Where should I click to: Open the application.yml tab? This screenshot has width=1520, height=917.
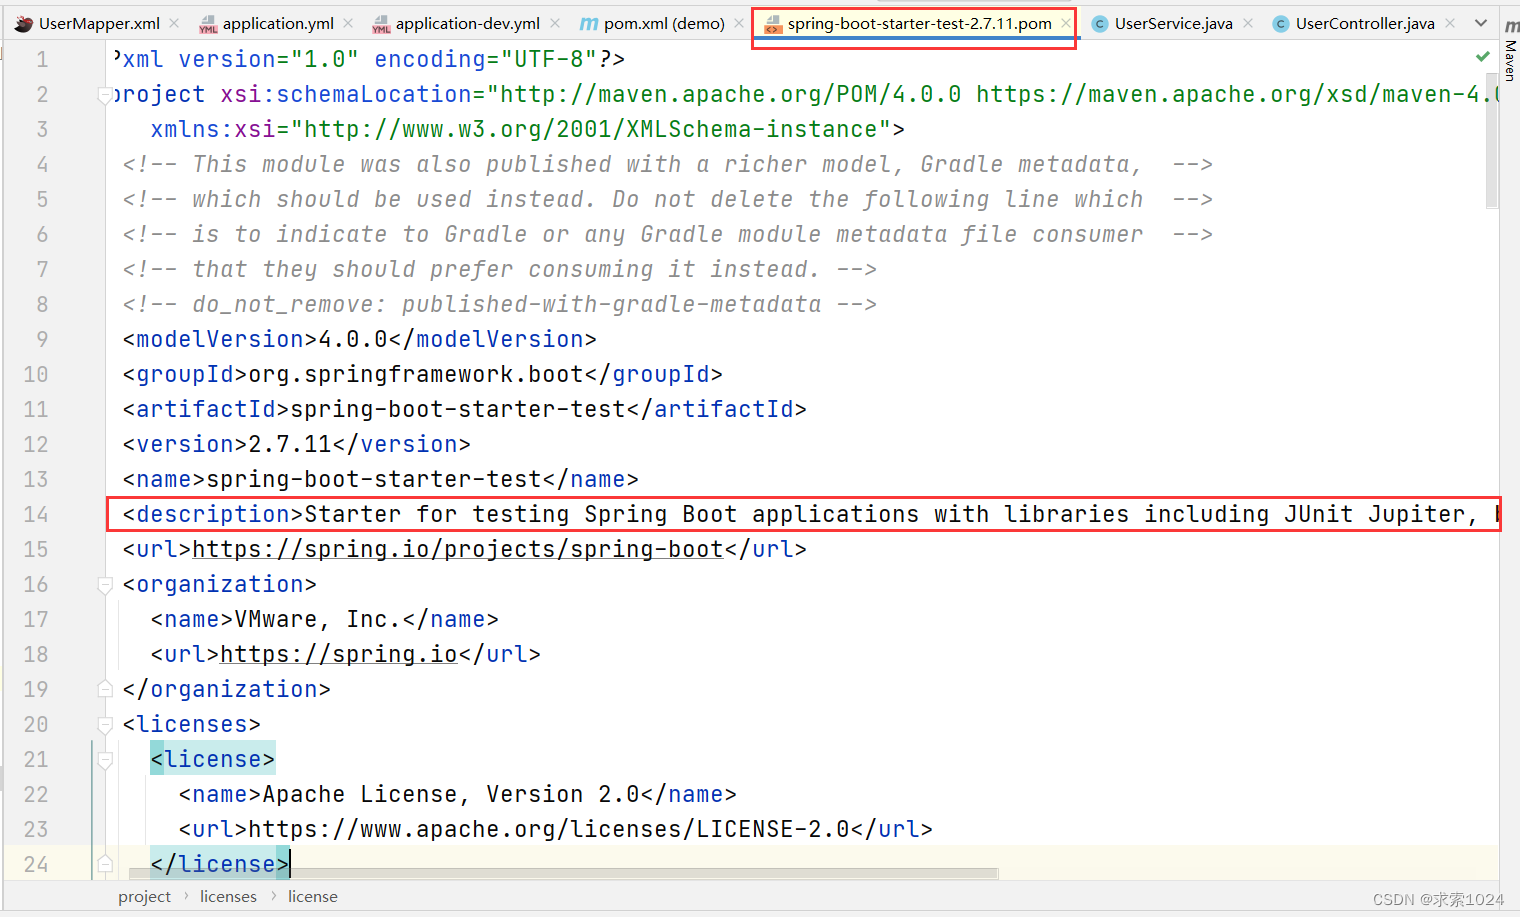[x=278, y=23]
